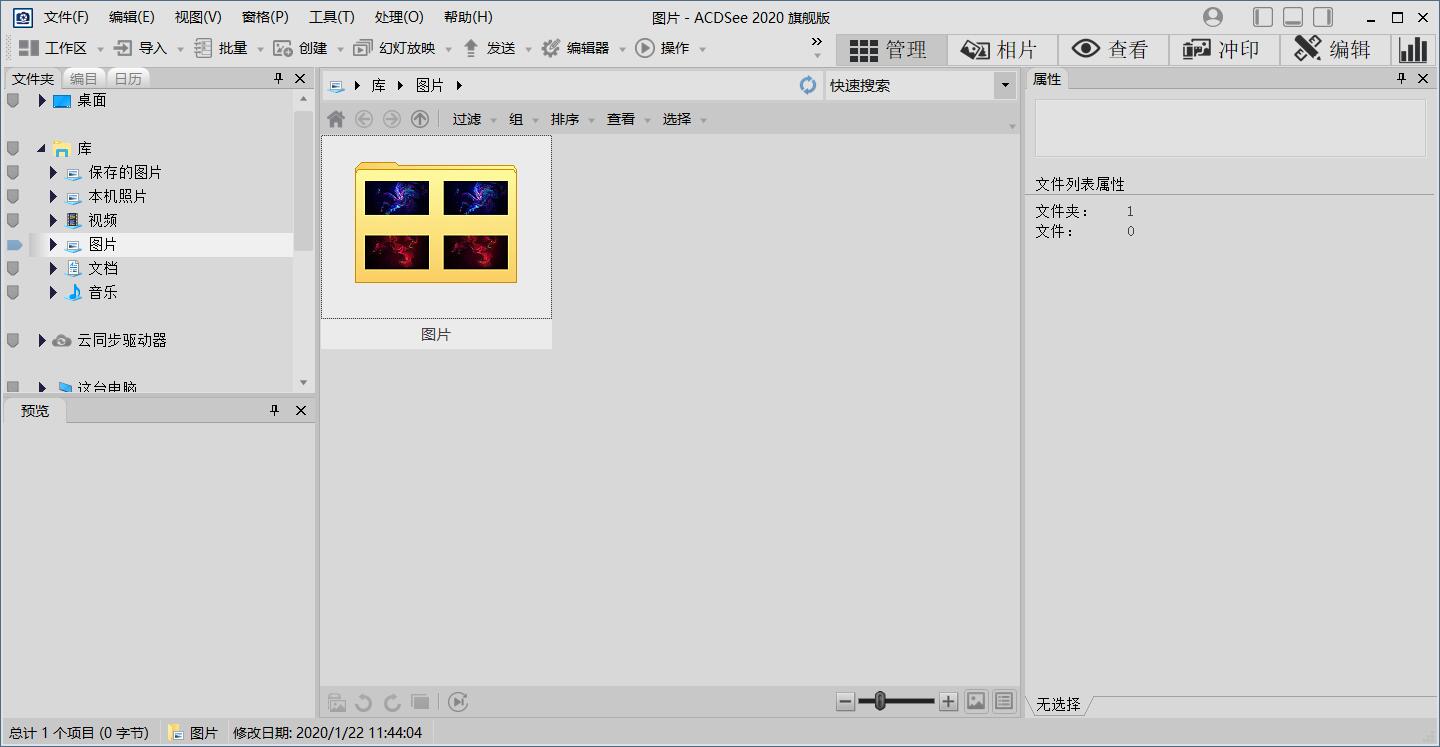
Task: Go up one folder level with the up arrow
Action: pyautogui.click(x=420, y=119)
